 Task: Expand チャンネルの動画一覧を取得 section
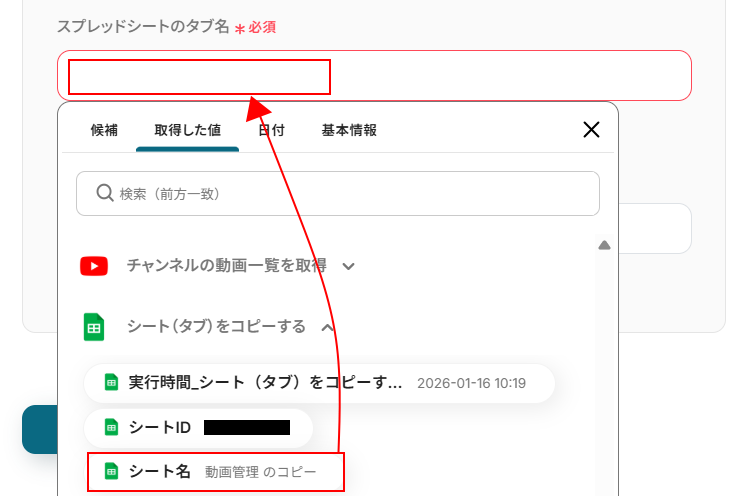click(x=349, y=266)
